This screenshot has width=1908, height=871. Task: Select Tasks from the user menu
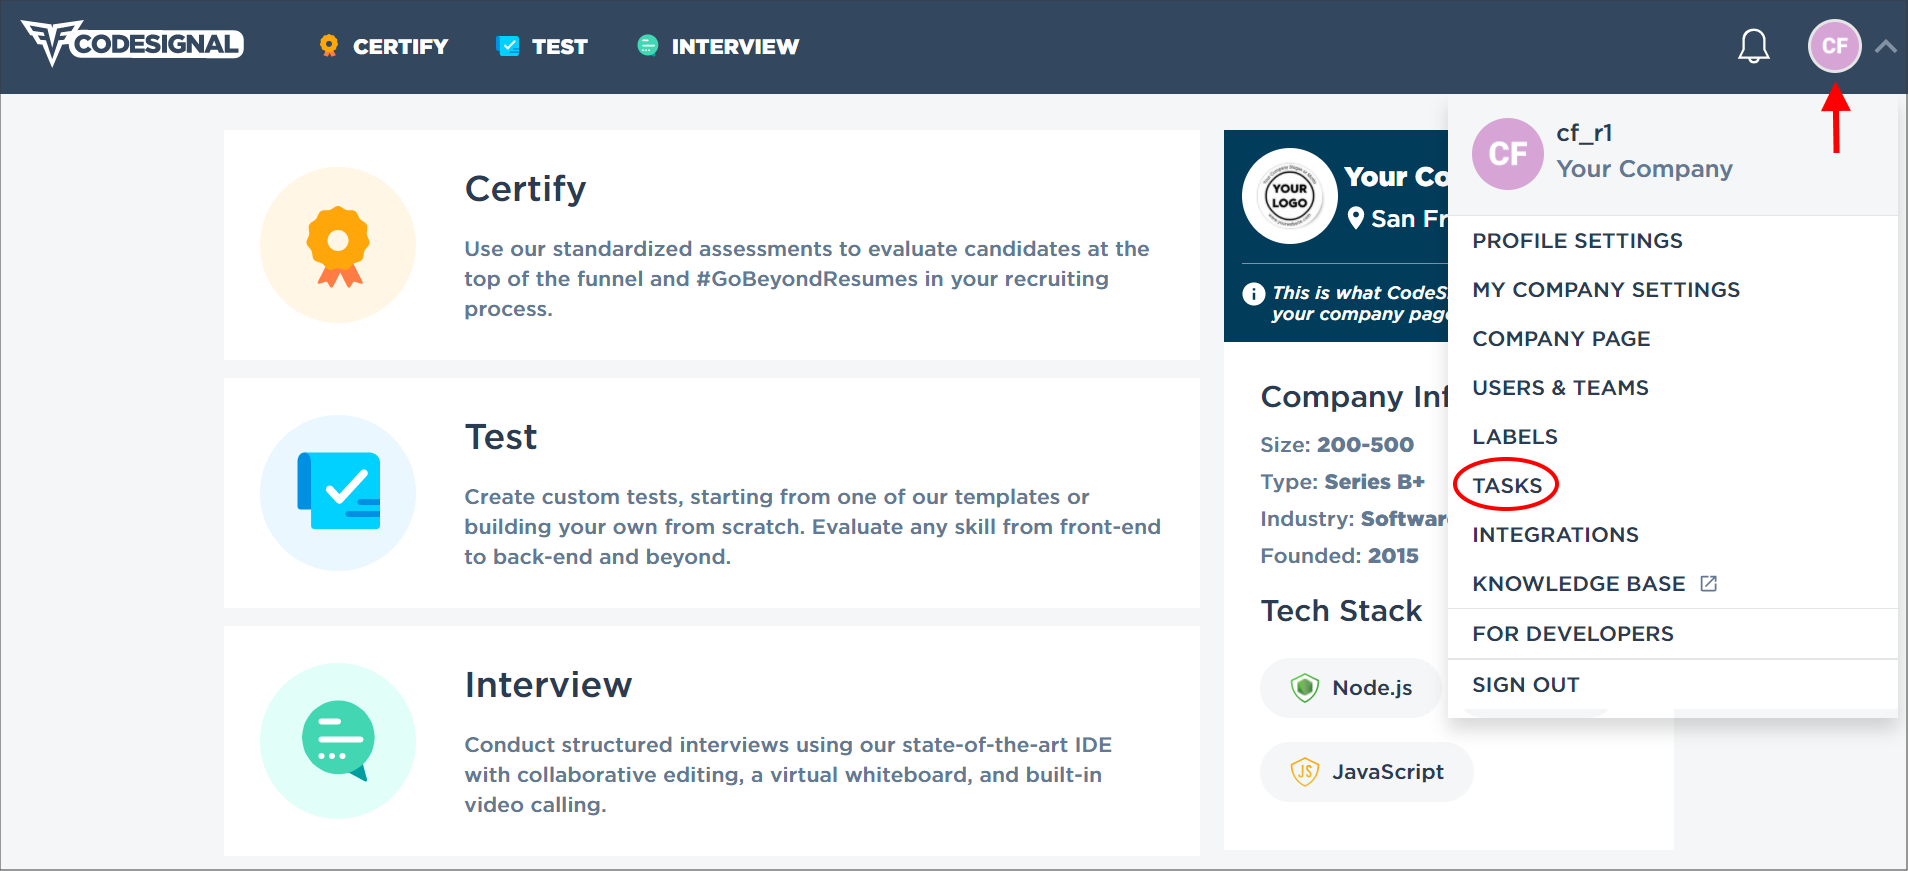(x=1507, y=486)
